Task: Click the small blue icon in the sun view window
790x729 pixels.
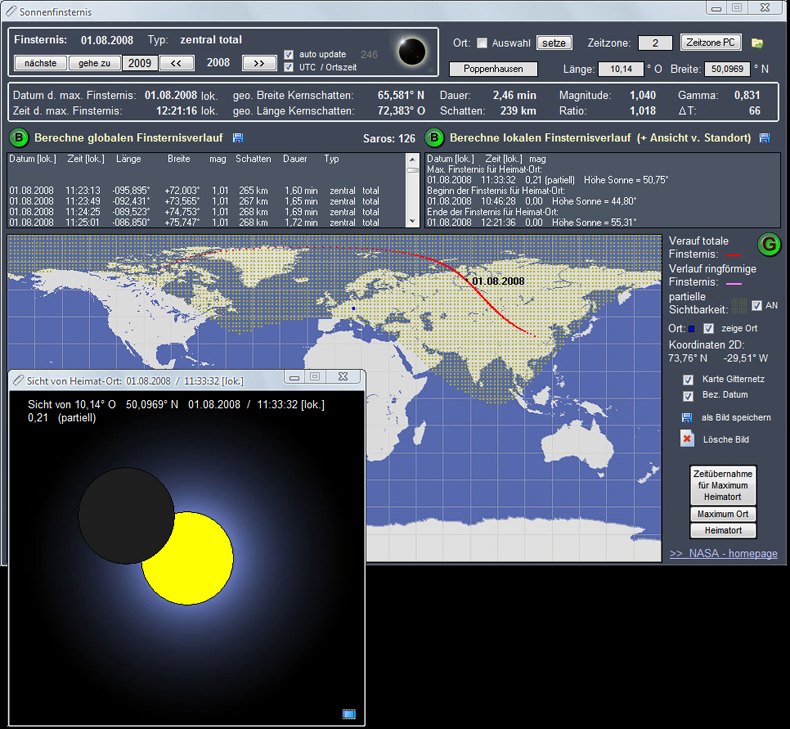Action: pyautogui.click(x=349, y=714)
